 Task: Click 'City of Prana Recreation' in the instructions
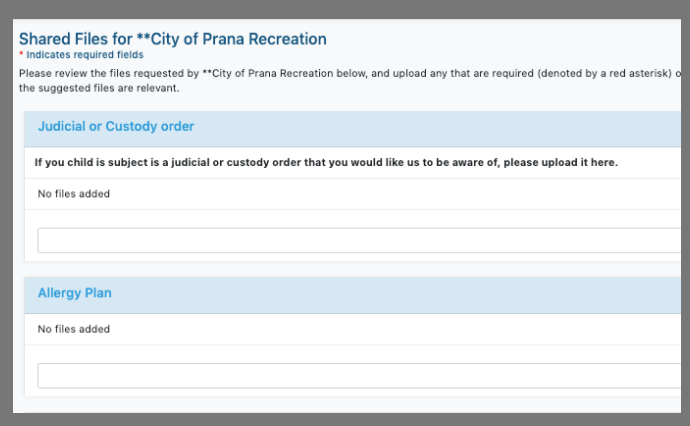coord(275,74)
